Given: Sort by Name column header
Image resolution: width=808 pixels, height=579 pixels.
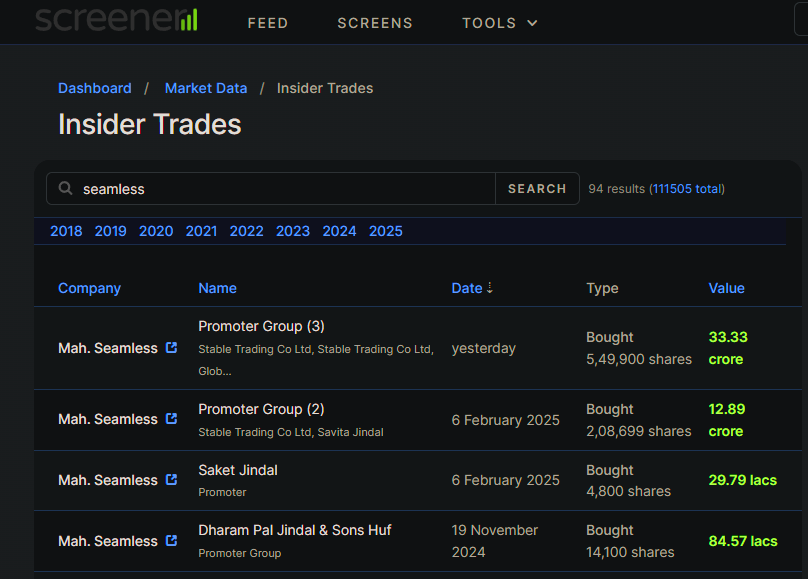Looking at the screenshot, I should pyautogui.click(x=217, y=288).
